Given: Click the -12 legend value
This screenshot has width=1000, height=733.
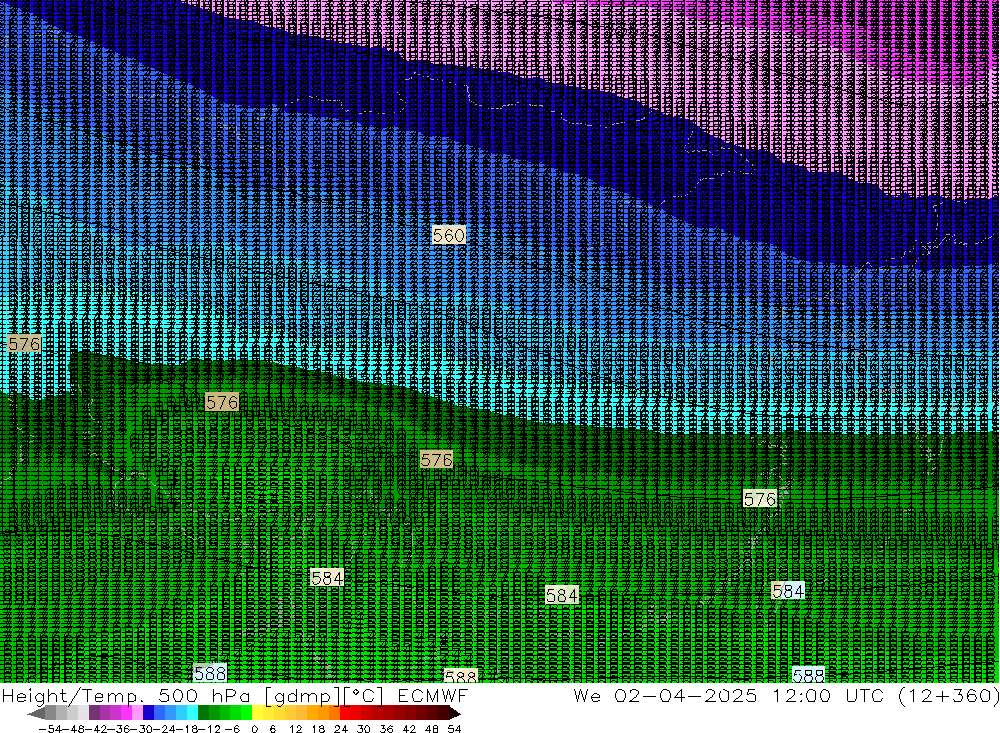Looking at the screenshot, I should pos(210,729).
